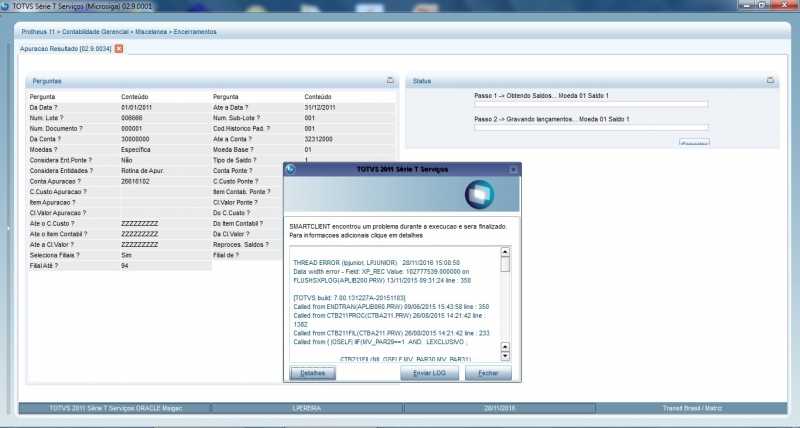Select the Conta Apuracao ? value 20610102
This screenshot has height=428, width=800.
135,182
